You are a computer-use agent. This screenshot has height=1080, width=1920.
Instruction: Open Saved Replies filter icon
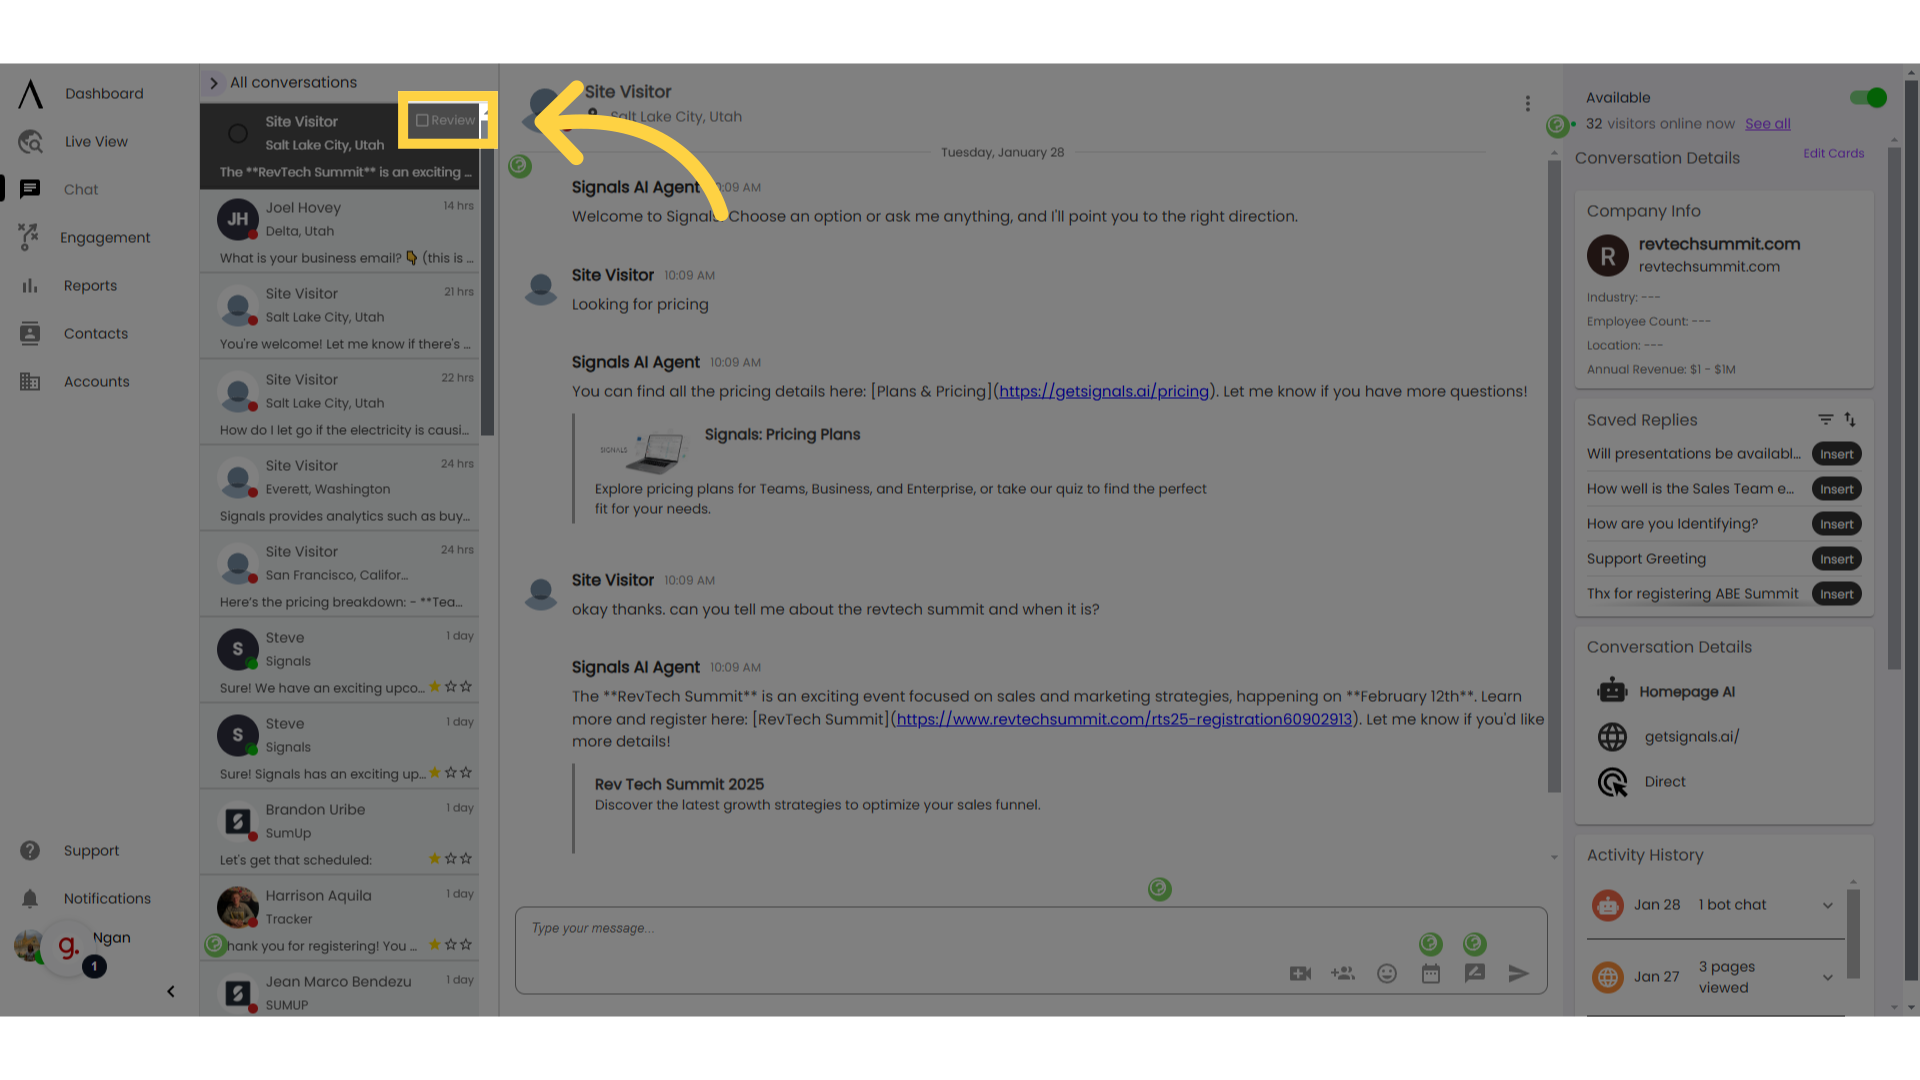[1825, 420]
